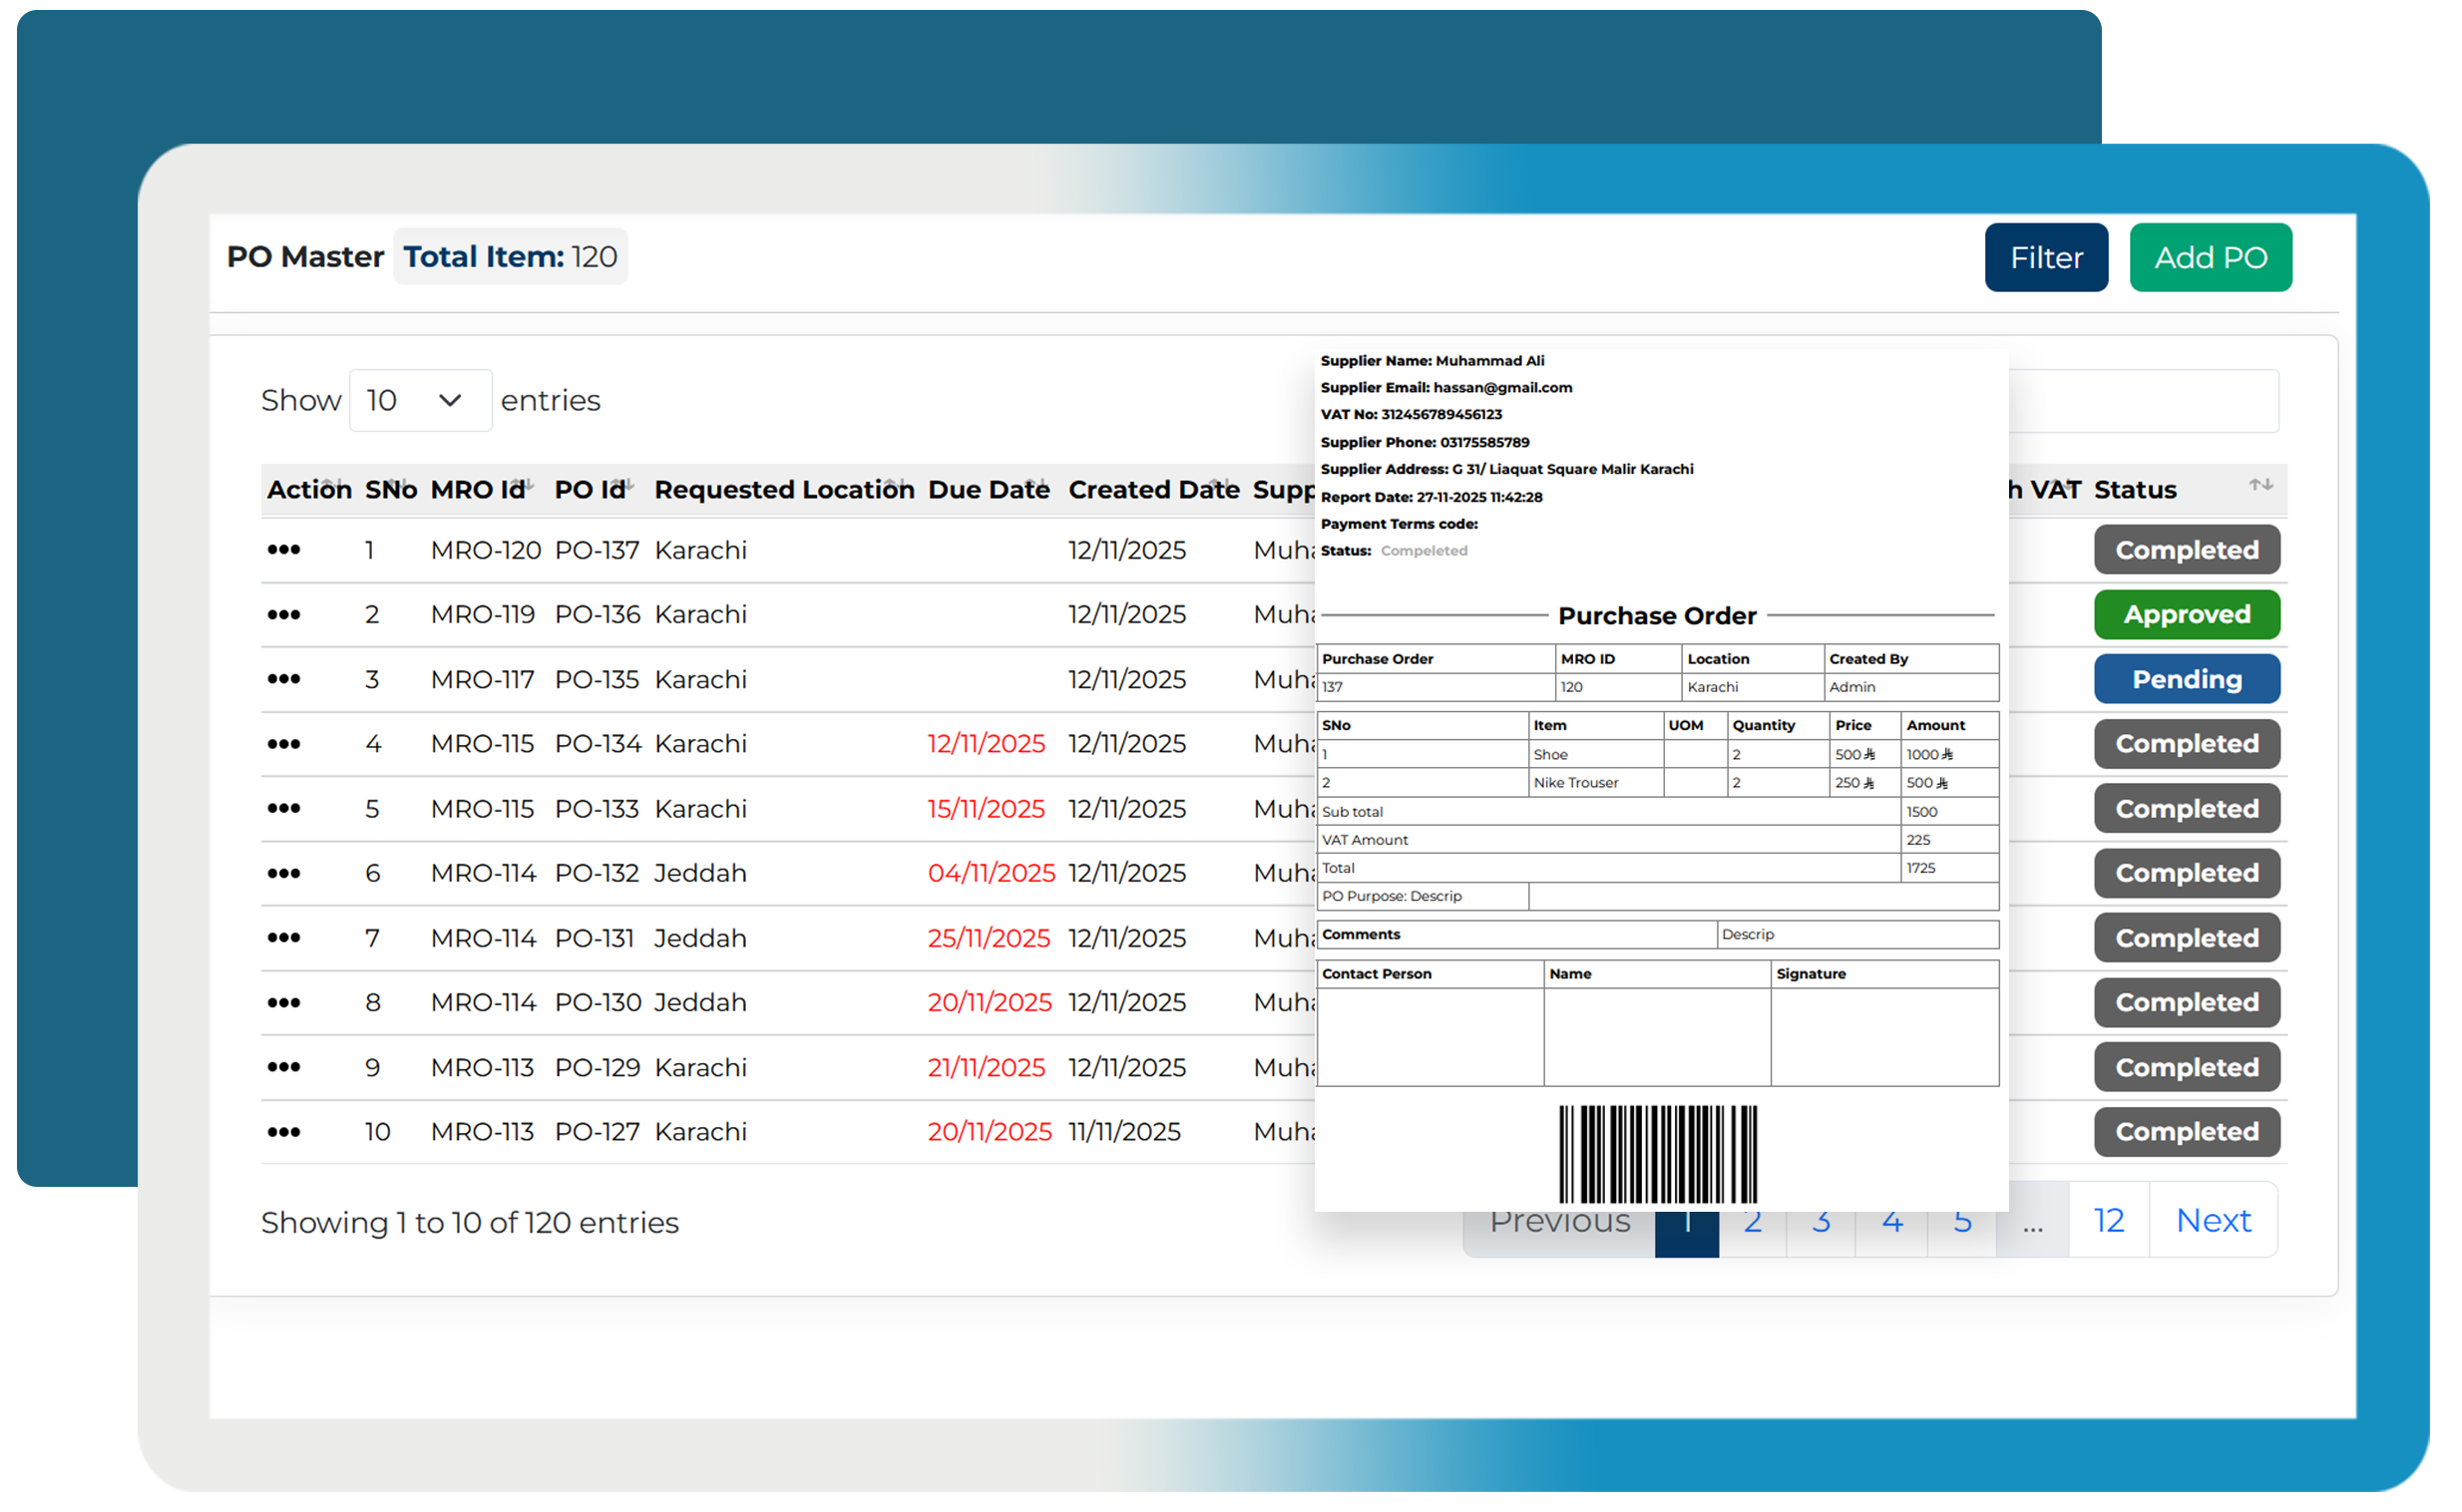The width and height of the screenshot is (2462, 1512).
Task: Open the action menu for row 1
Action: tap(284, 551)
